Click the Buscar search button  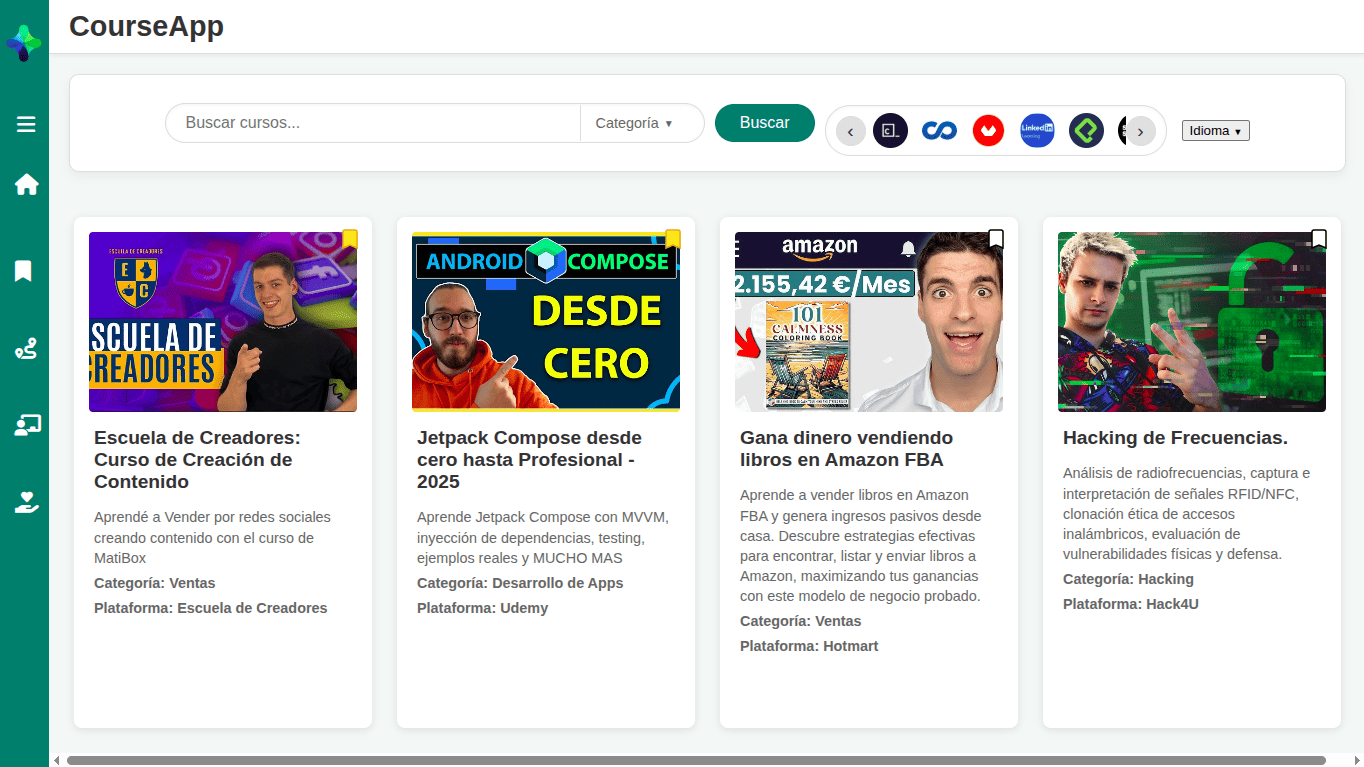pos(764,123)
